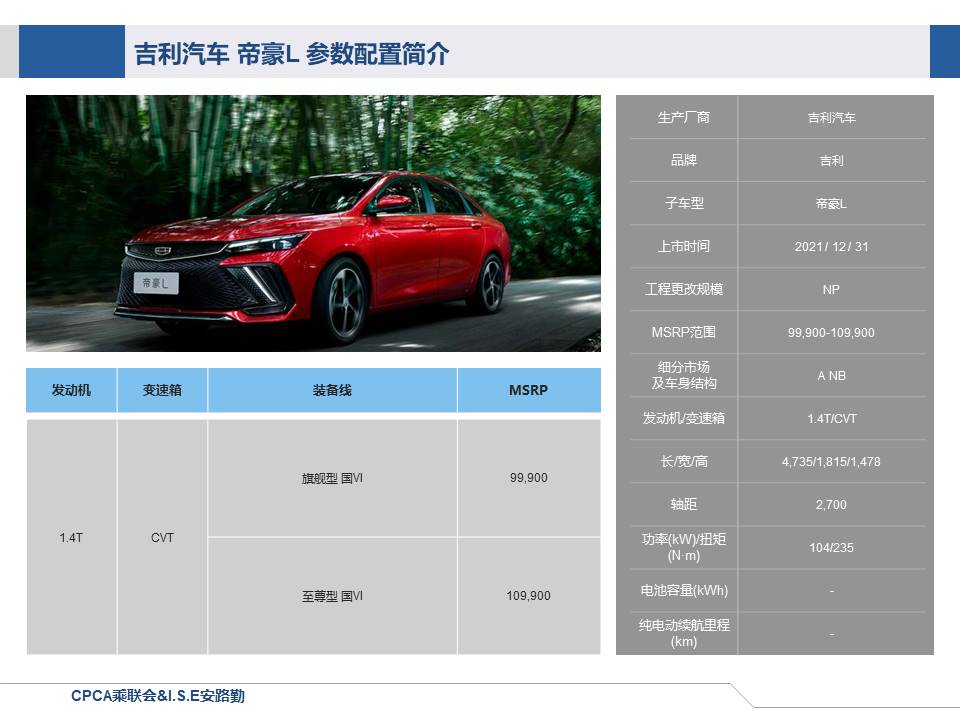This screenshot has height=720, width=960.
Task: Click the '发动机/变速箱' spec label
Action: pyautogui.click(x=684, y=418)
